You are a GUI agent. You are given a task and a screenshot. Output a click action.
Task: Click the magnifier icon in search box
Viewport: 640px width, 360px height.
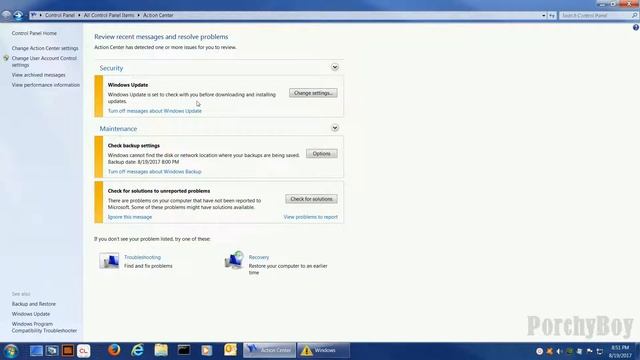coord(634,16)
